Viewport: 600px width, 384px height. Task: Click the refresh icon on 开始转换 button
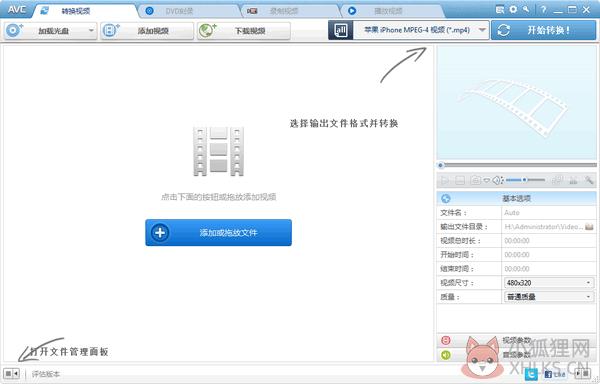(x=503, y=30)
